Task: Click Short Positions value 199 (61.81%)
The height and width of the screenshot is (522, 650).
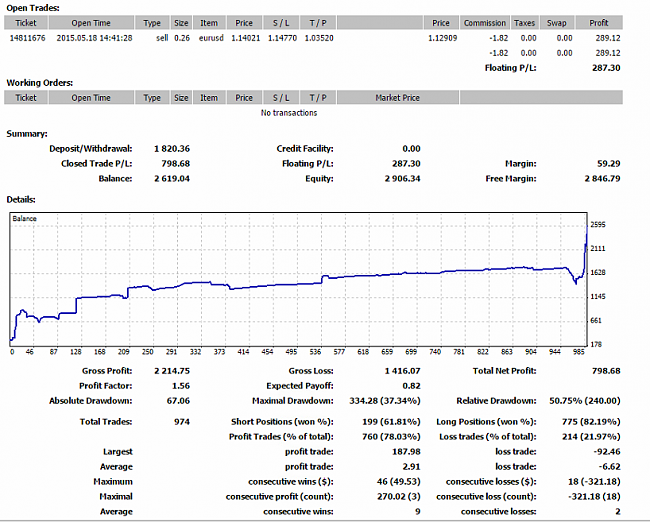Action: click(x=391, y=422)
